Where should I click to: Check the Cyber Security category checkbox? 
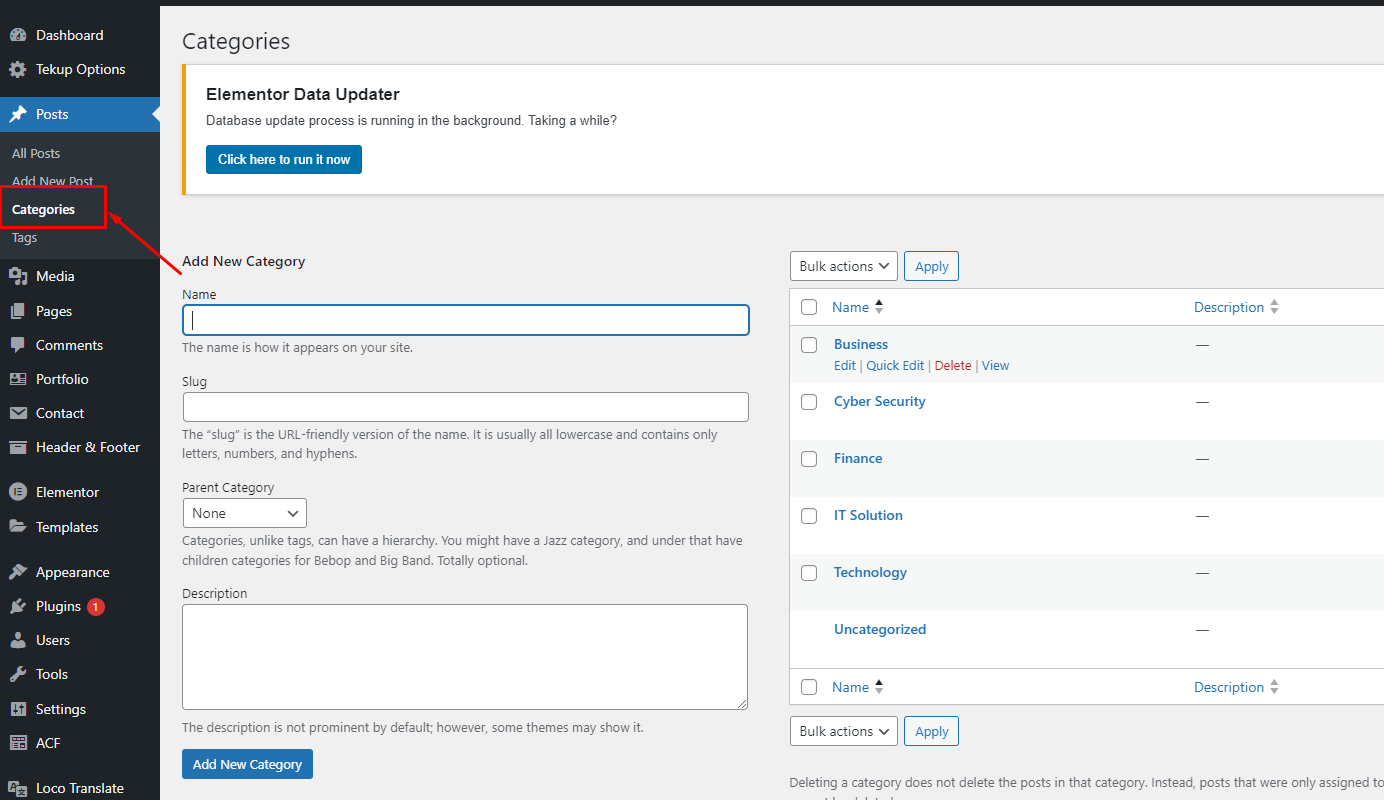810,402
